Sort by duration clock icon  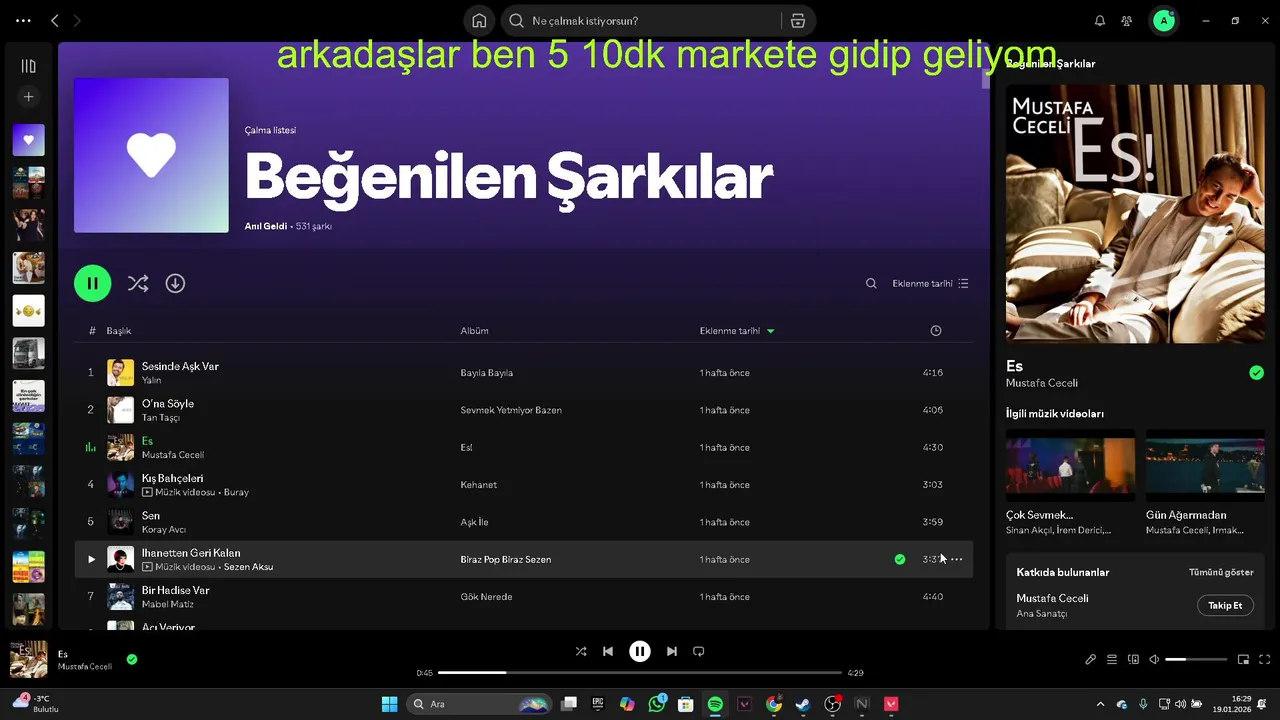point(936,331)
